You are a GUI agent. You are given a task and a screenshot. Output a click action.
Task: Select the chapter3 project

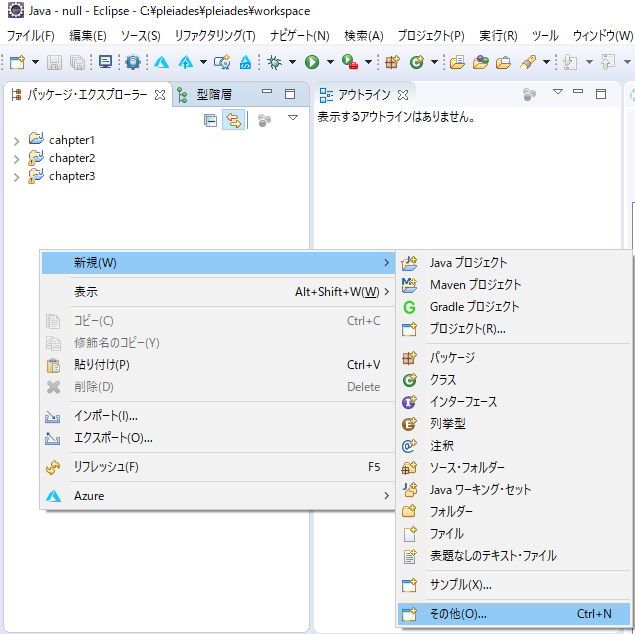tap(72, 177)
